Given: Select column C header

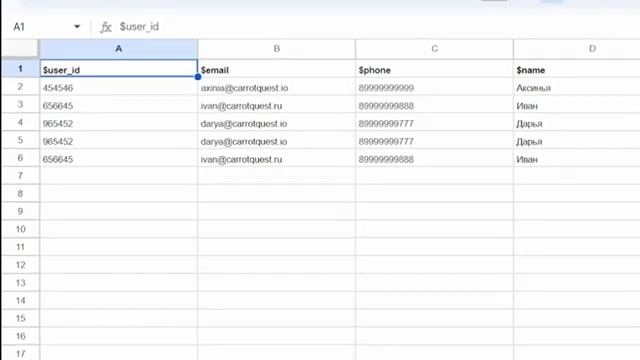Looking at the screenshot, I should 434,49.
